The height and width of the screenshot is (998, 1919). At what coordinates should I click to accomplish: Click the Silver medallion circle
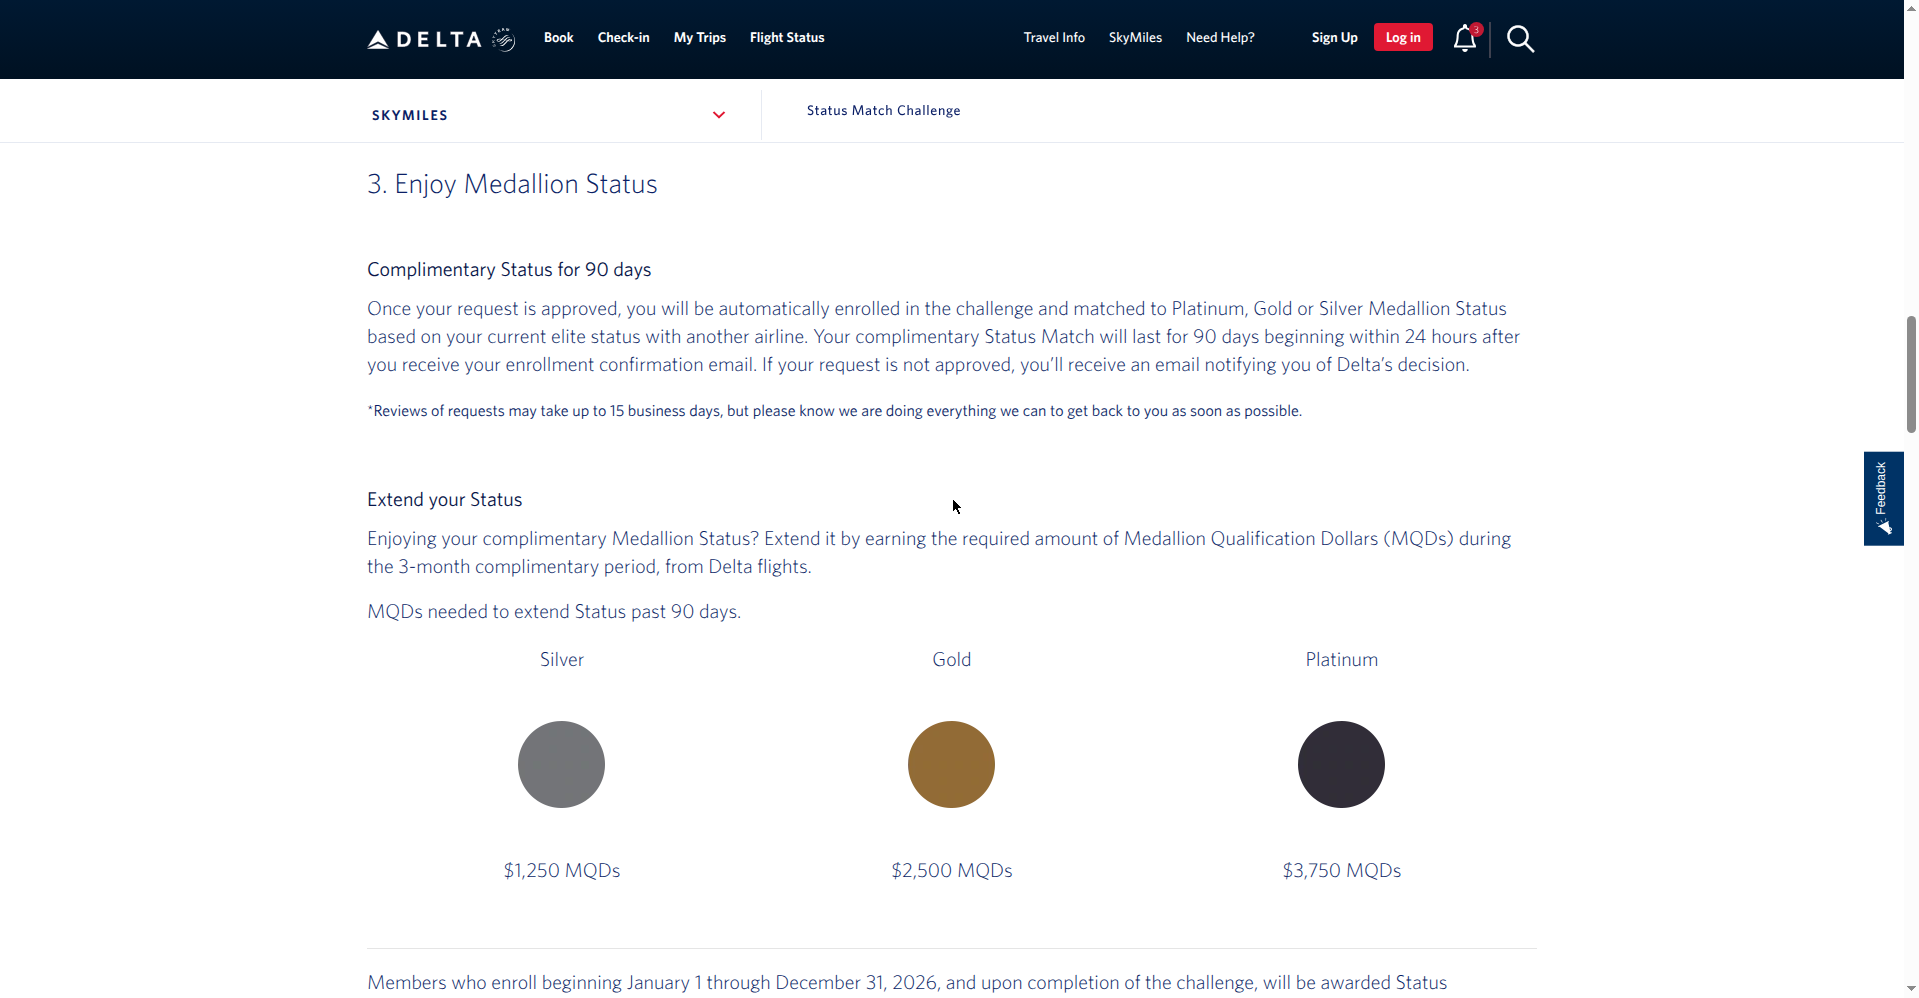[561, 764]
